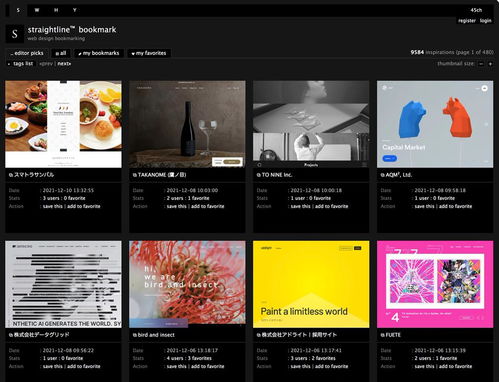Image resolution: width=499 pixels, height=382 pixels.
Task: Open the tags list
Action: (x=21, y=63)
